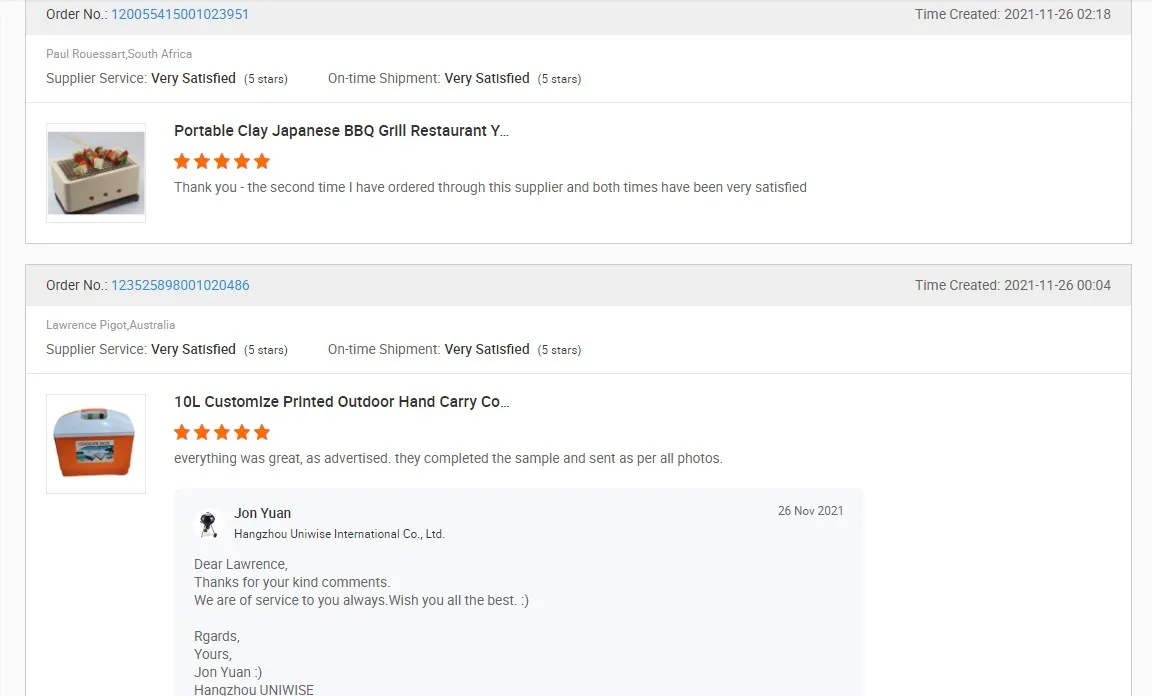Click the five-star rating under the BBQ Grill review

tap(222, 161)
